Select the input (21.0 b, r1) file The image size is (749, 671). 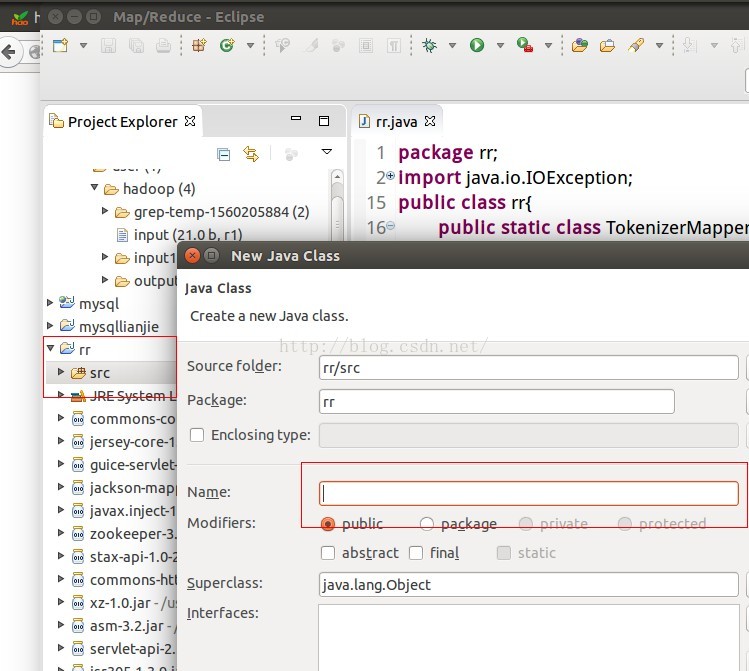coord(180,235)
